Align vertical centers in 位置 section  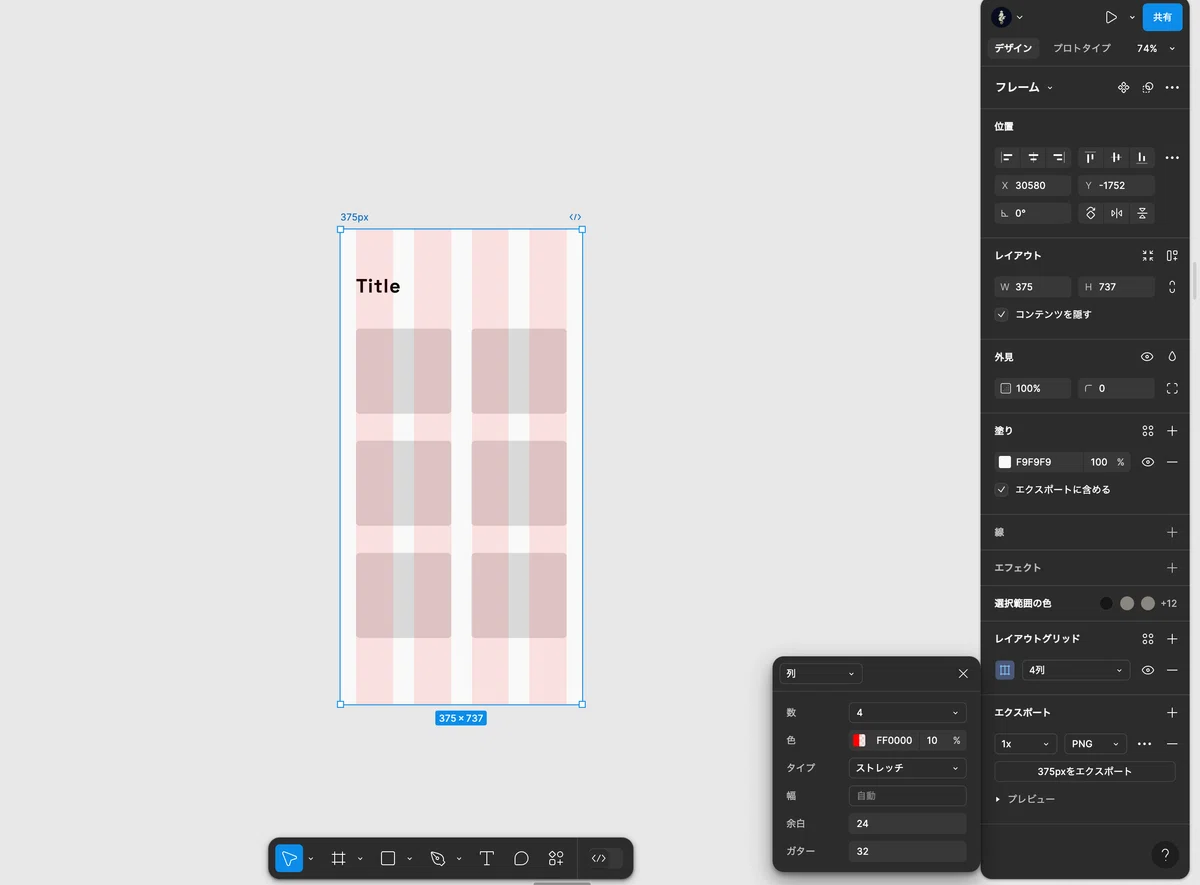(1116, 157)
